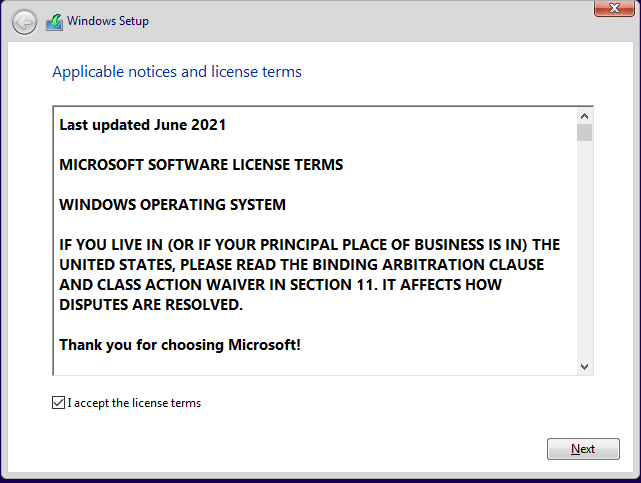This screenshot has width=641, height=483.
Task: Click the 'DISPUTES ARE RESOLVED' text
Action: click(x=148, y=305)
